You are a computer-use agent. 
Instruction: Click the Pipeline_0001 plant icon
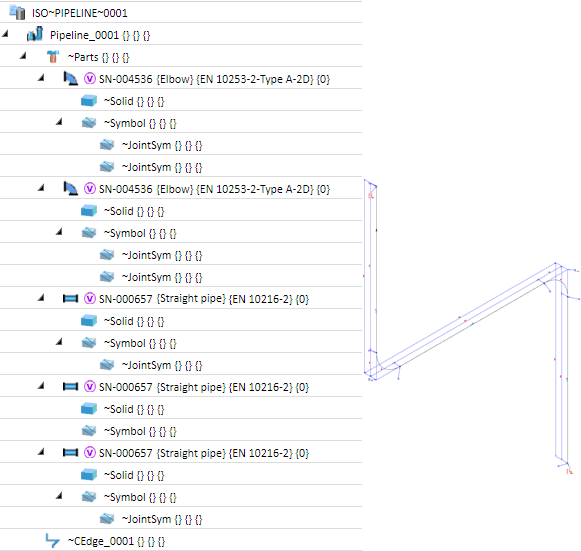[35, 34]
